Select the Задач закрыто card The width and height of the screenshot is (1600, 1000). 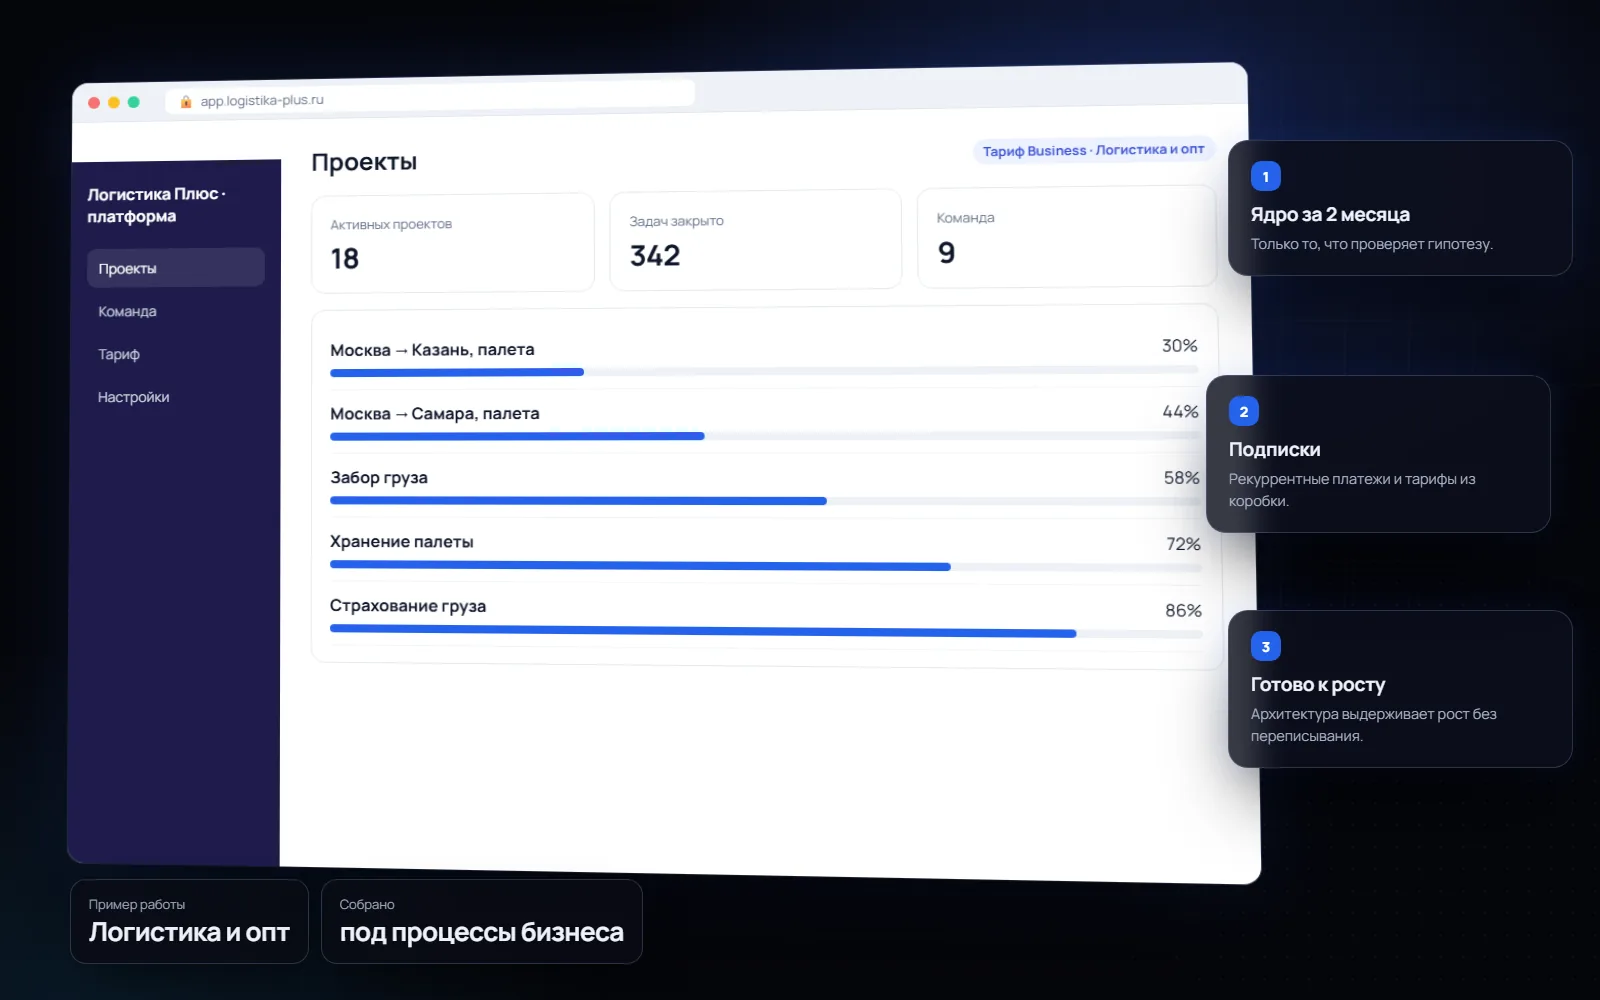point(755,240)
